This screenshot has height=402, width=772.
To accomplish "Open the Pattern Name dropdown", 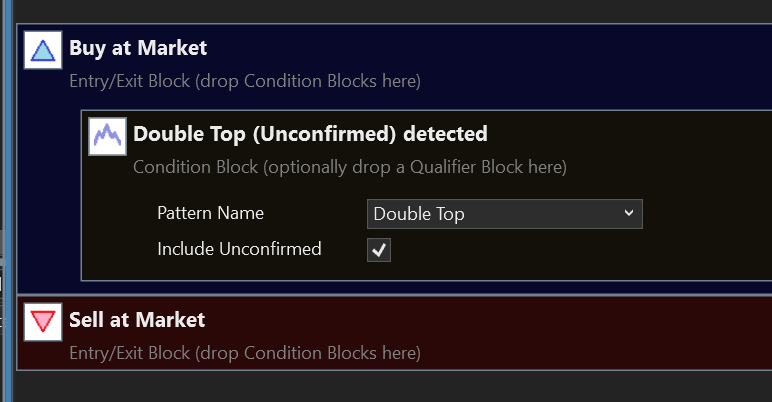I will click(504, 214).
